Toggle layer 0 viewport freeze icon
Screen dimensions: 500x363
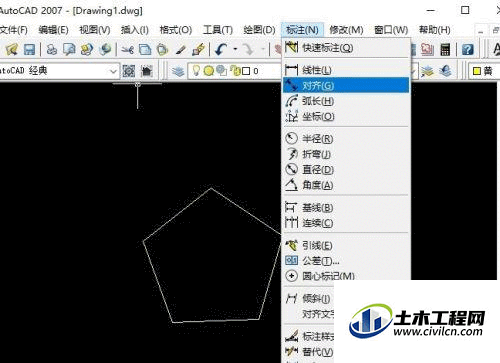coord(221,70)
